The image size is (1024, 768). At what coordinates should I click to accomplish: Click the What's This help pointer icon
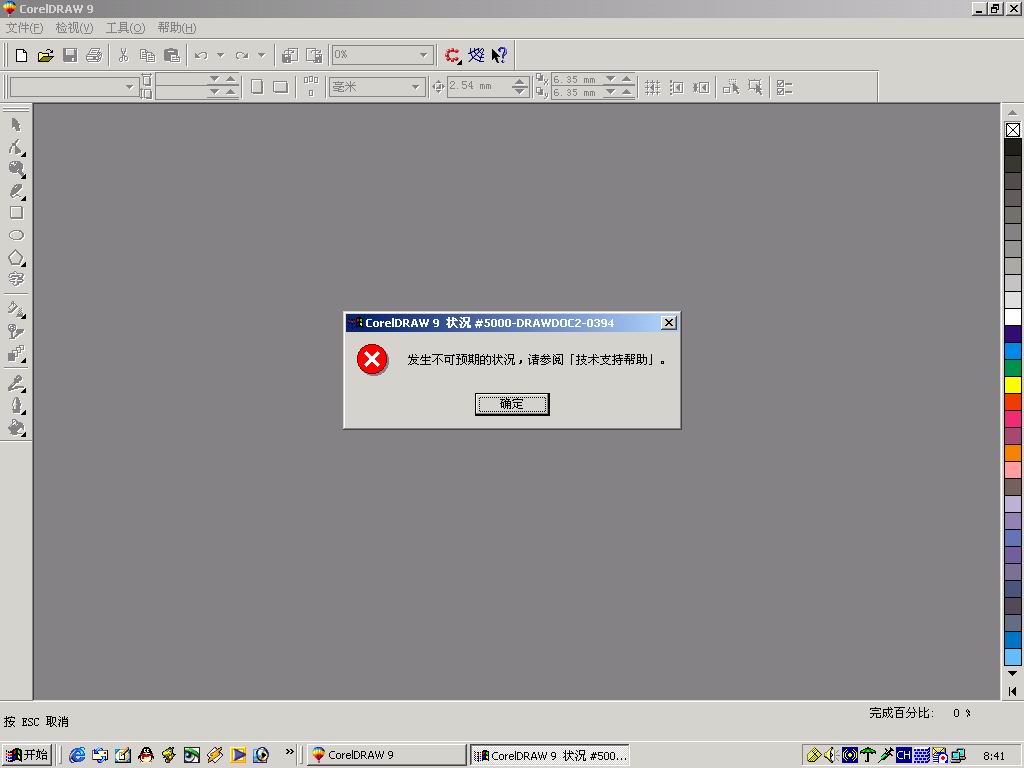tap(500, 56)
